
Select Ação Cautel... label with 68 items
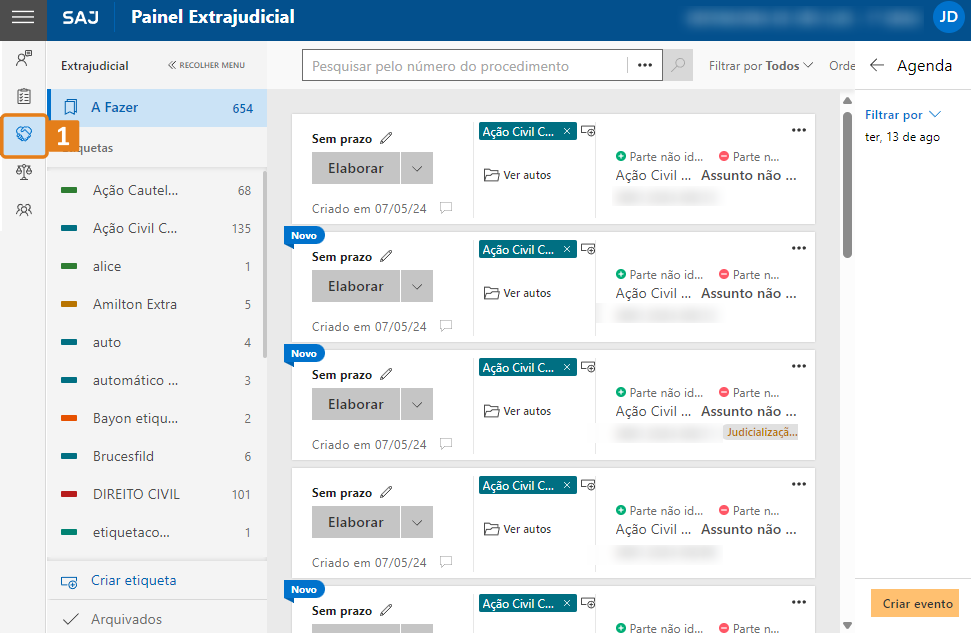[156, 191]
